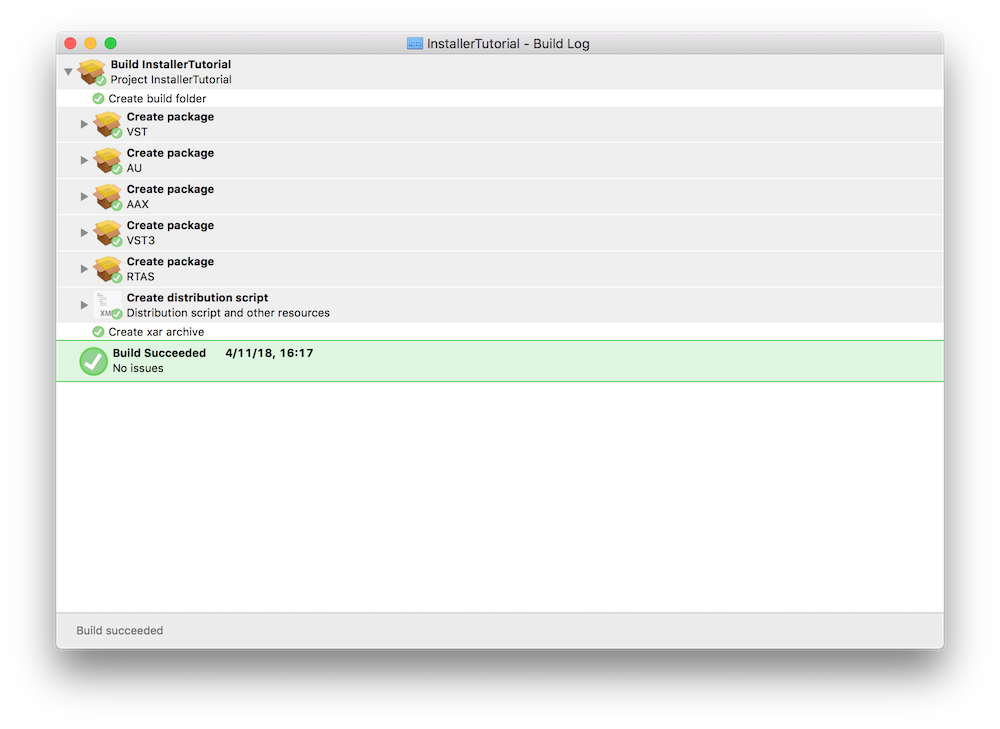Click the window title document proxy icon
This screenshot has height=729, width=1000.
[415, 44]
